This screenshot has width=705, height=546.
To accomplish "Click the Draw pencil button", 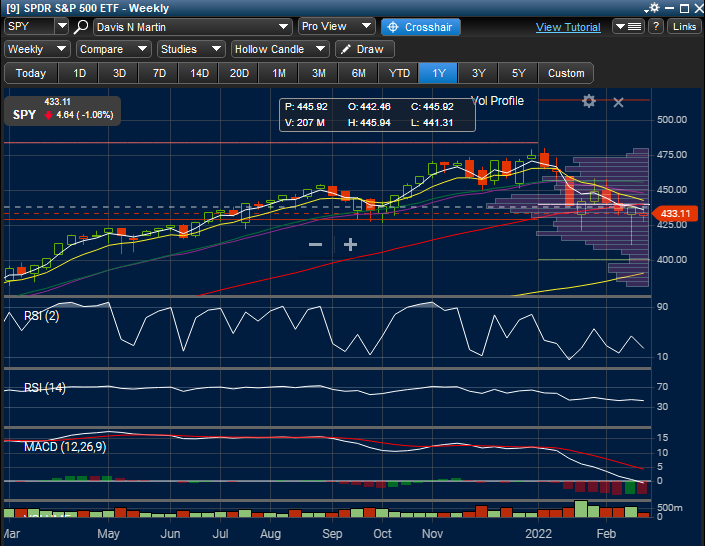I will click(x=365, y=49).
